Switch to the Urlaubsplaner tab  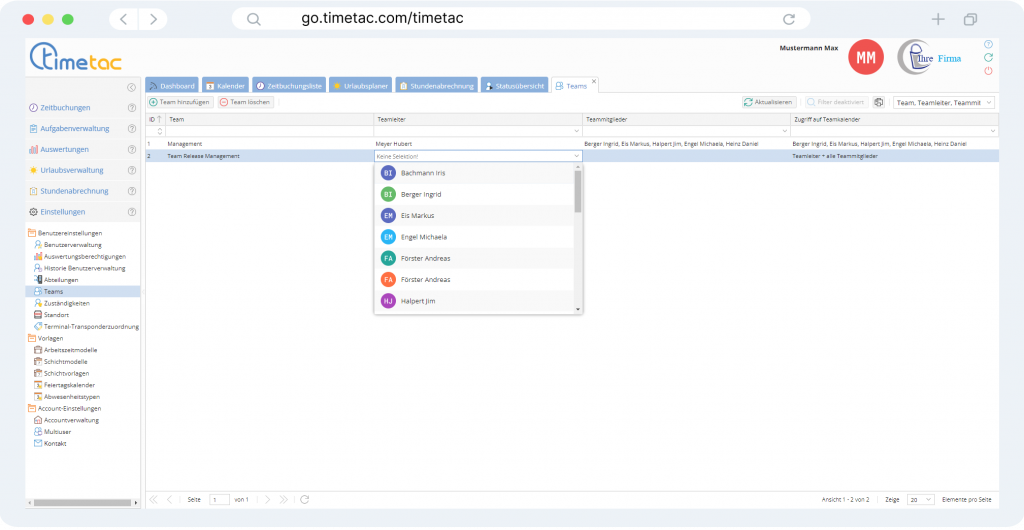click(362, 87)
